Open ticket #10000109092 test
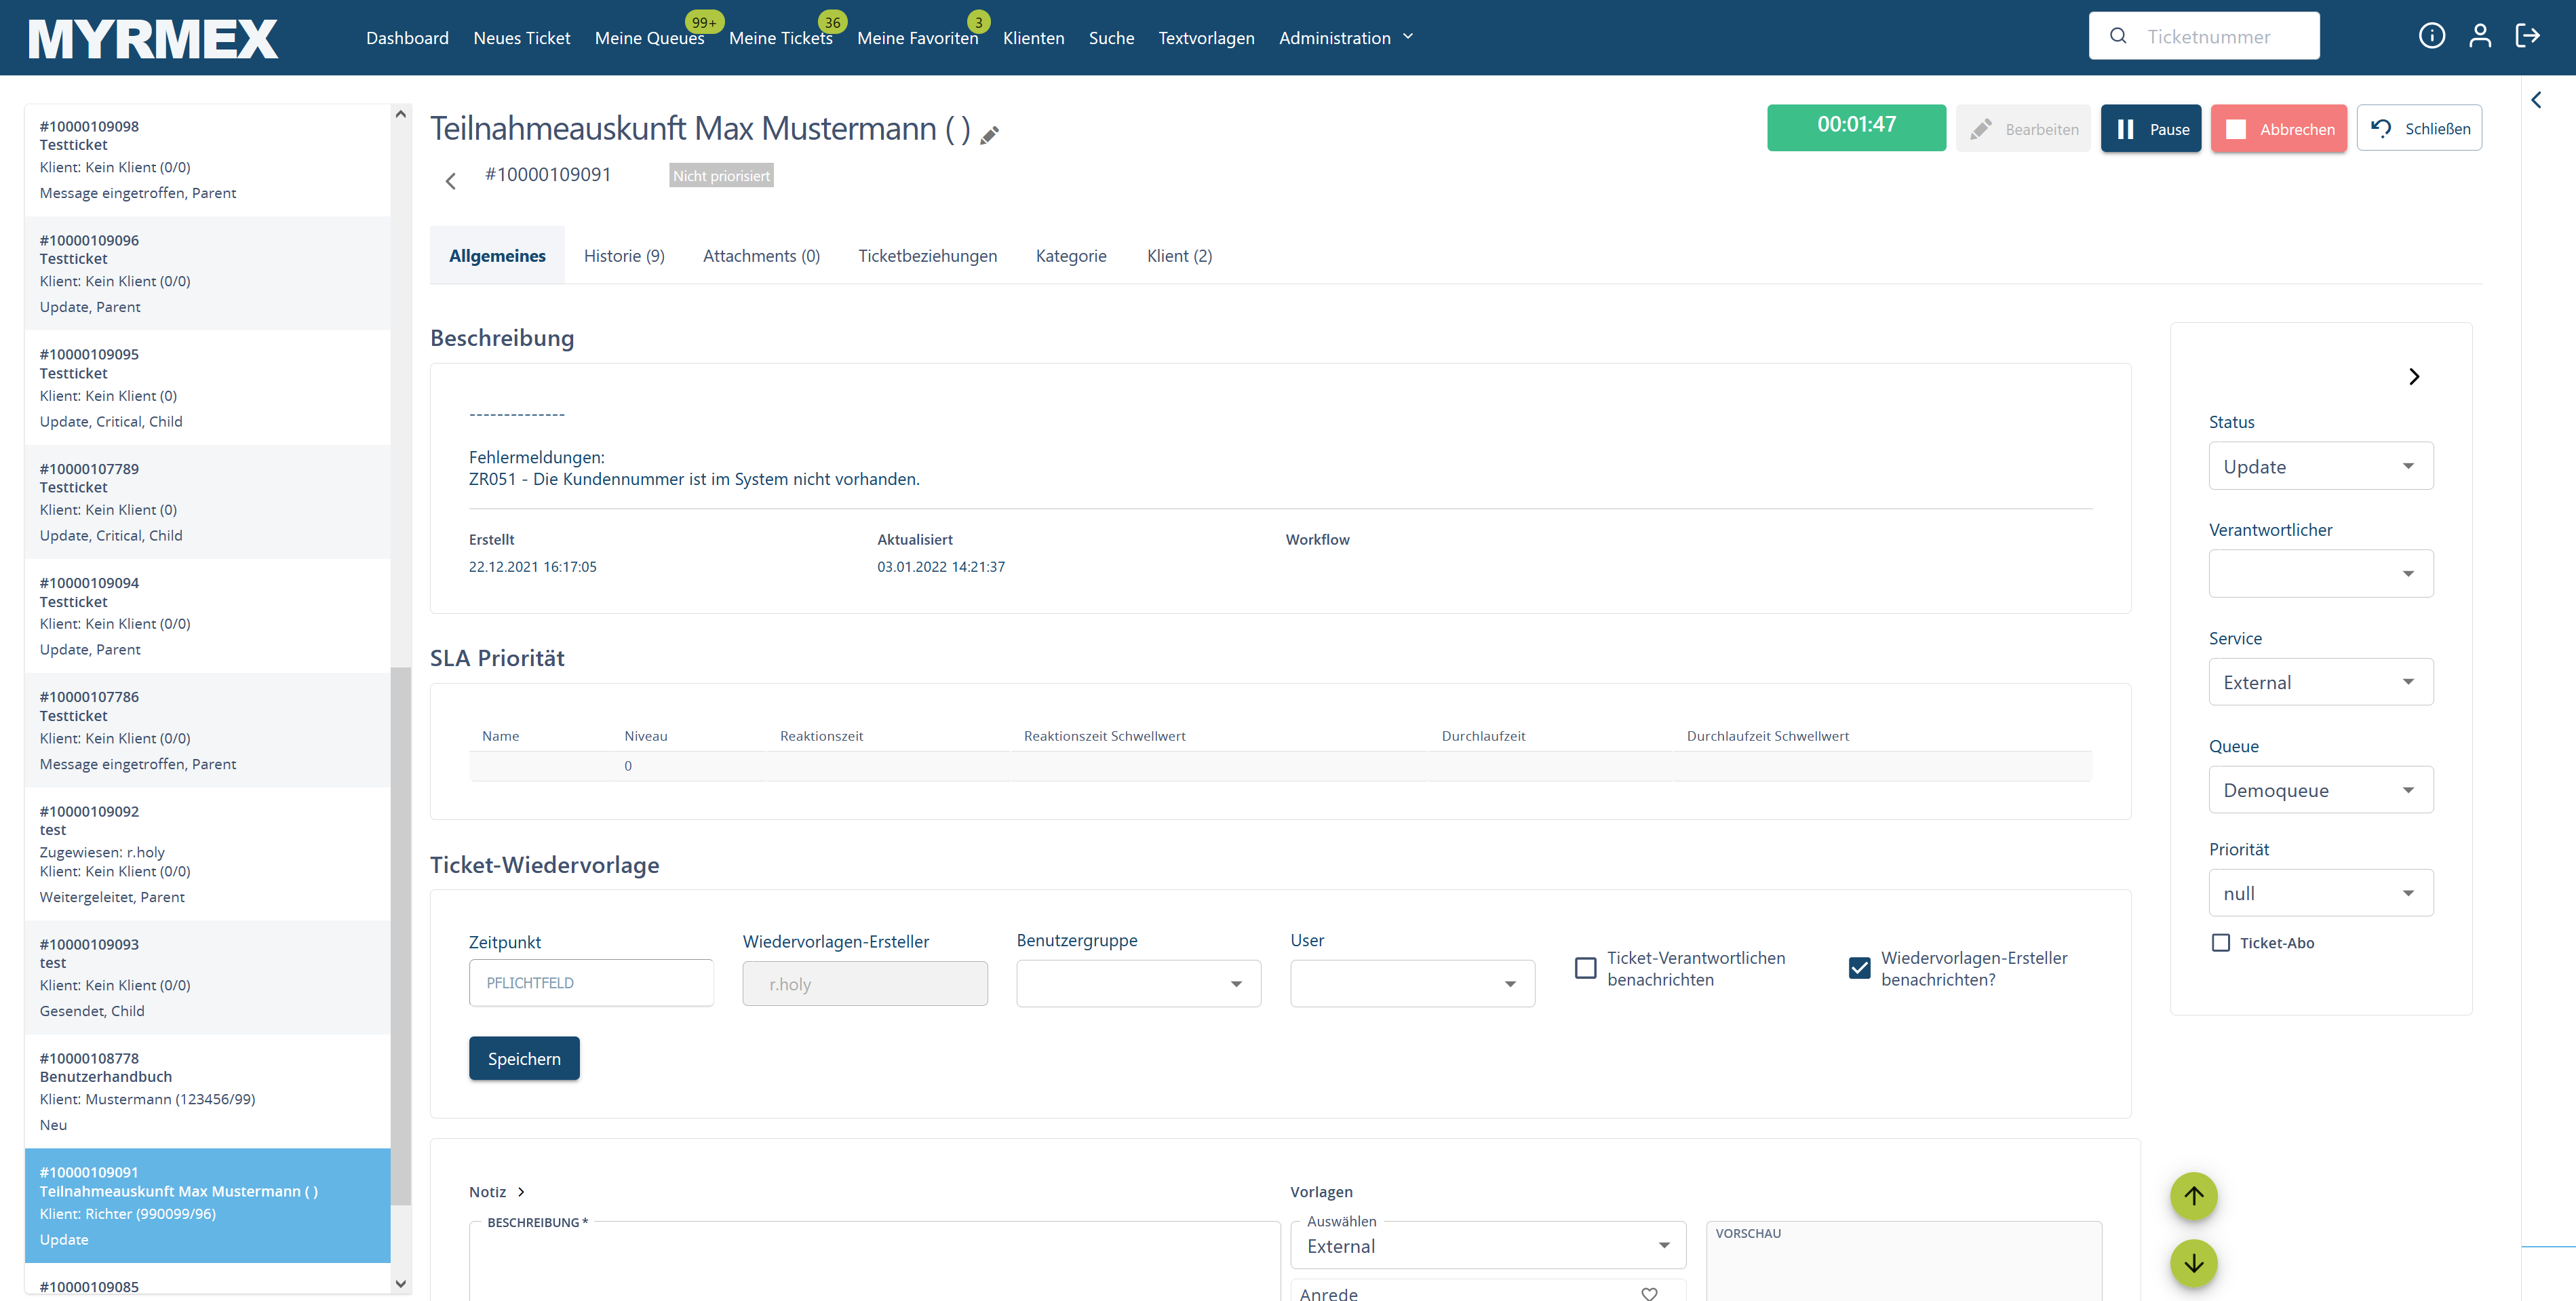The width and height of the screenshot is (2576, 1301). click(x=207, y=853)
